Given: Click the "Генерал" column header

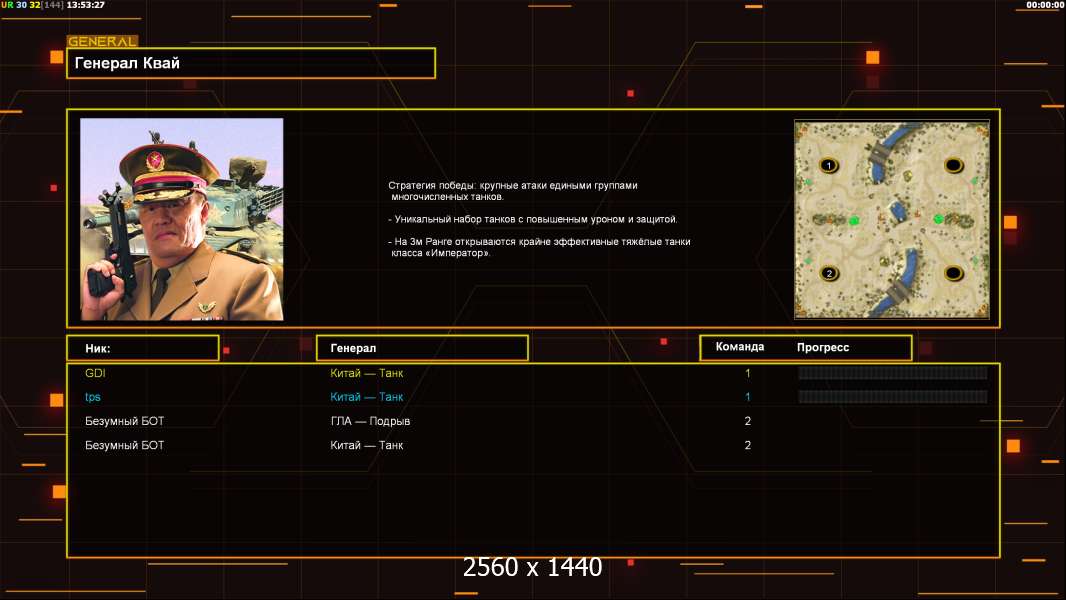Looking at the screenshot, I should (421, 348).
